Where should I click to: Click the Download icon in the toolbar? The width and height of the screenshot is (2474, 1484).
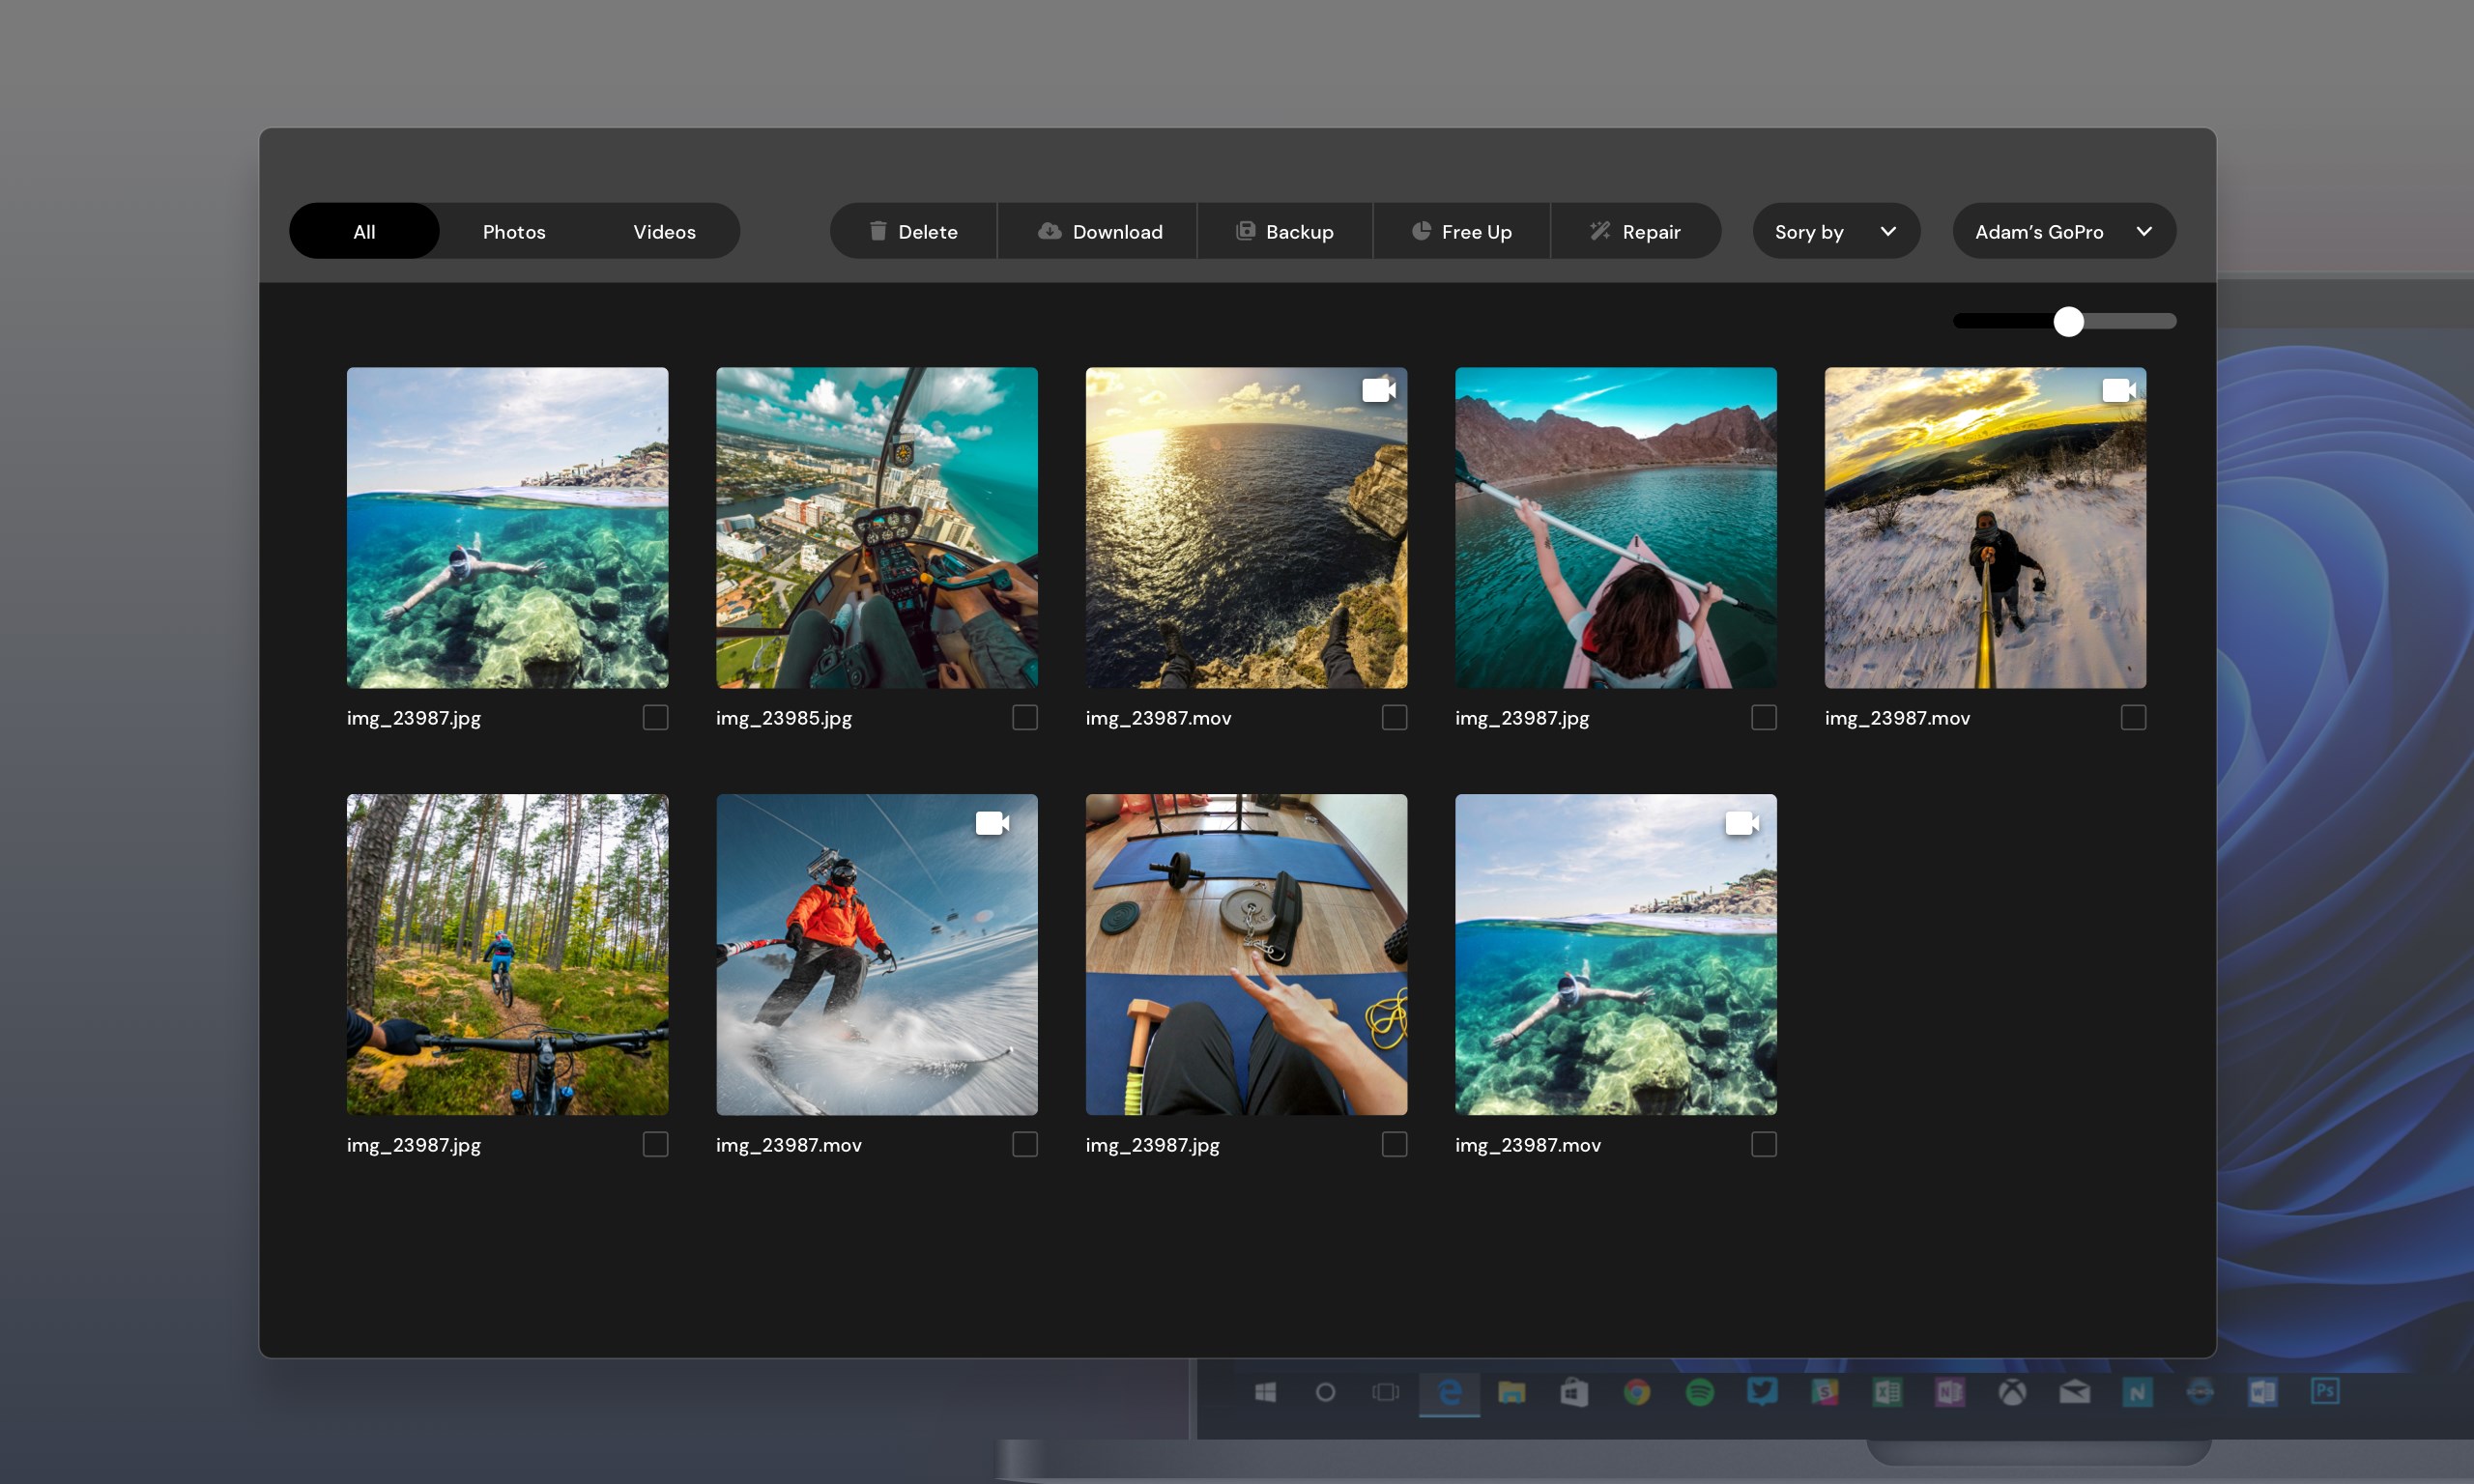1048,231
